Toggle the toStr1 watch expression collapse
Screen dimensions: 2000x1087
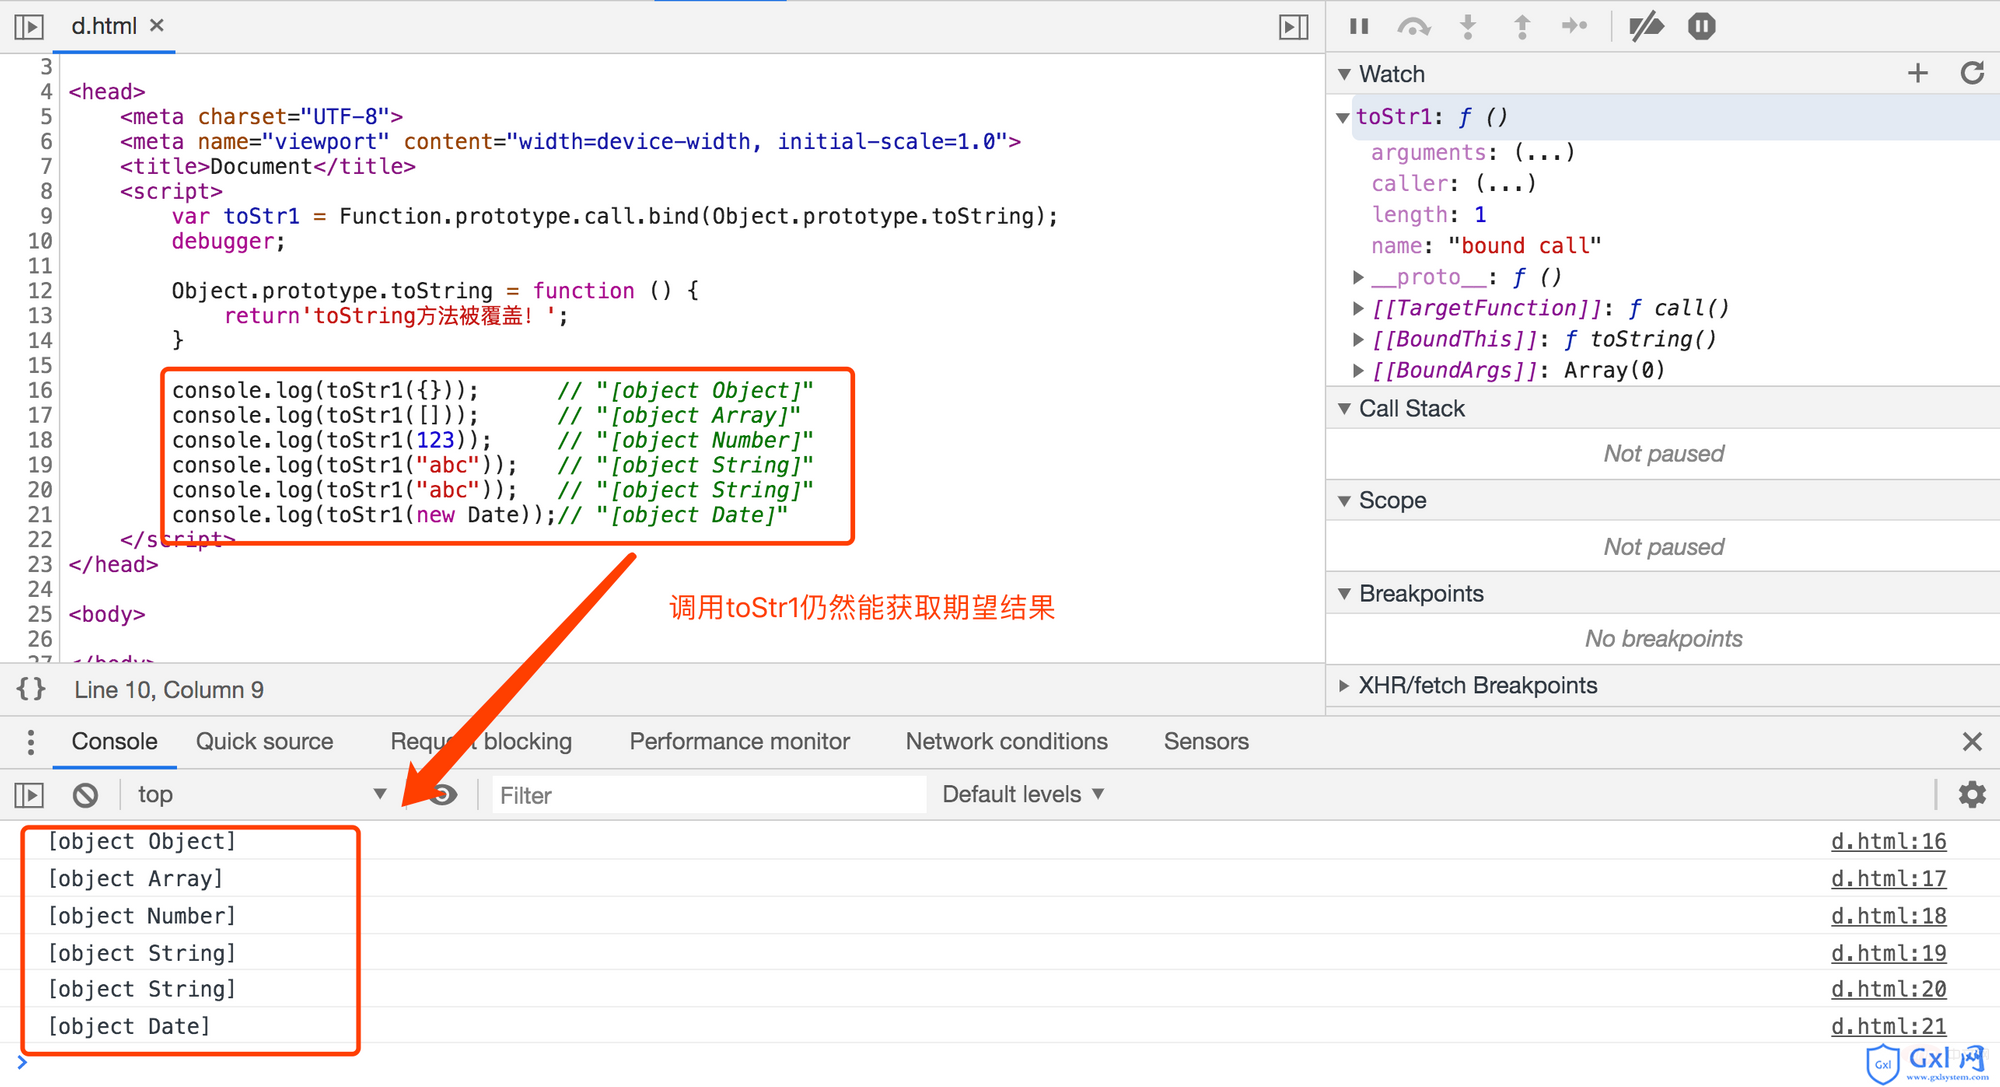1343,118
